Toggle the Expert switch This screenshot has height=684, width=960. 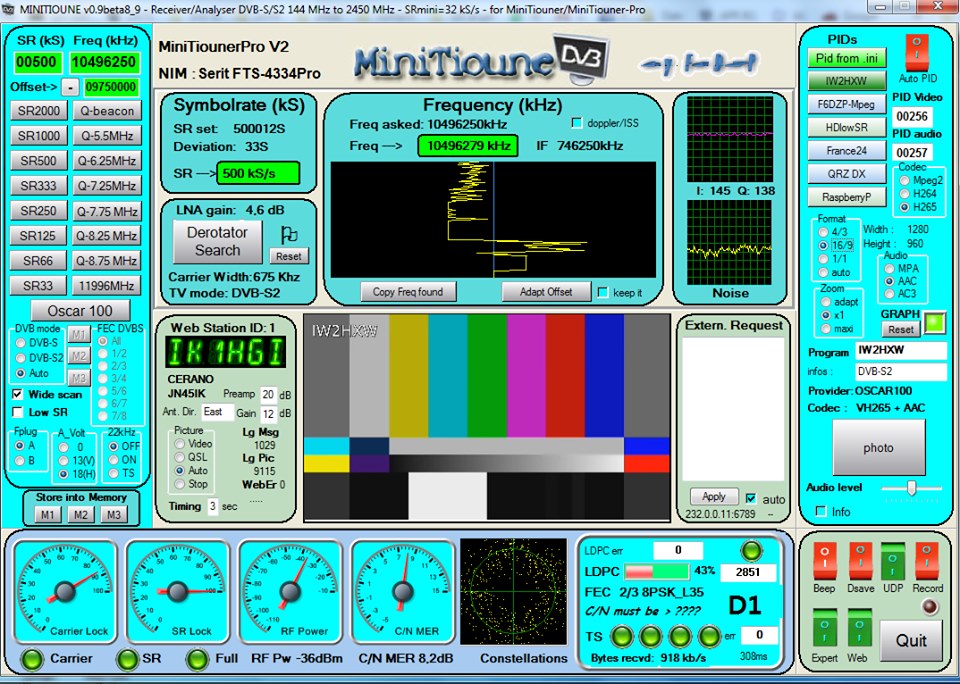click(x=824, y=628)
